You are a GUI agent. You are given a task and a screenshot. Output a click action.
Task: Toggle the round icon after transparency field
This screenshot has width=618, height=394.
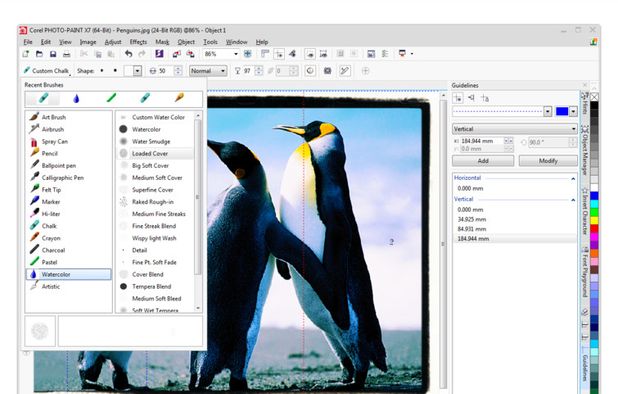[310, 71]
